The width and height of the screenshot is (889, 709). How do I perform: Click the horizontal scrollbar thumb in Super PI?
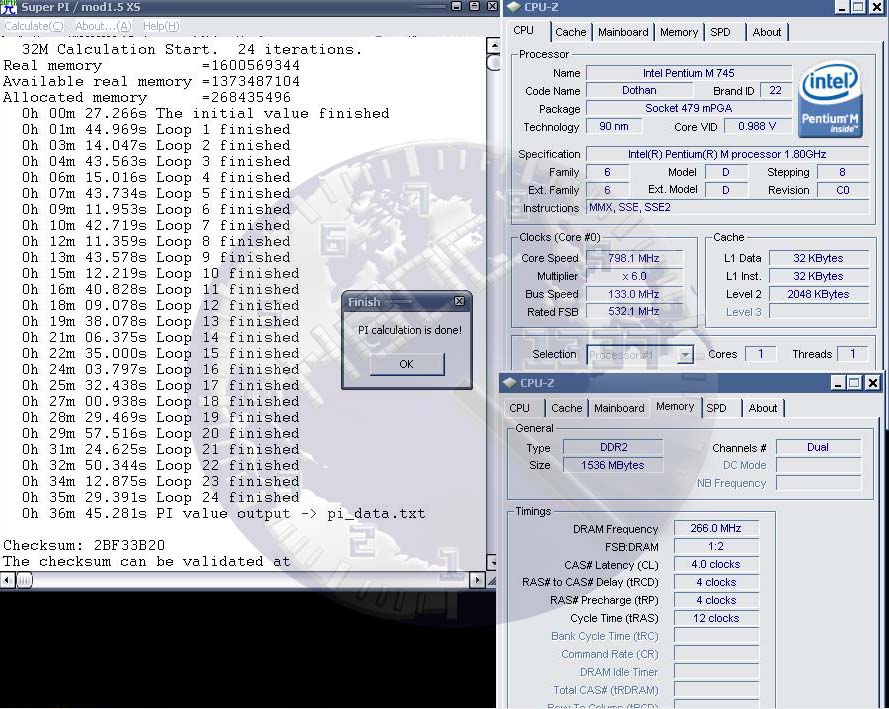[x=24, y=580]
